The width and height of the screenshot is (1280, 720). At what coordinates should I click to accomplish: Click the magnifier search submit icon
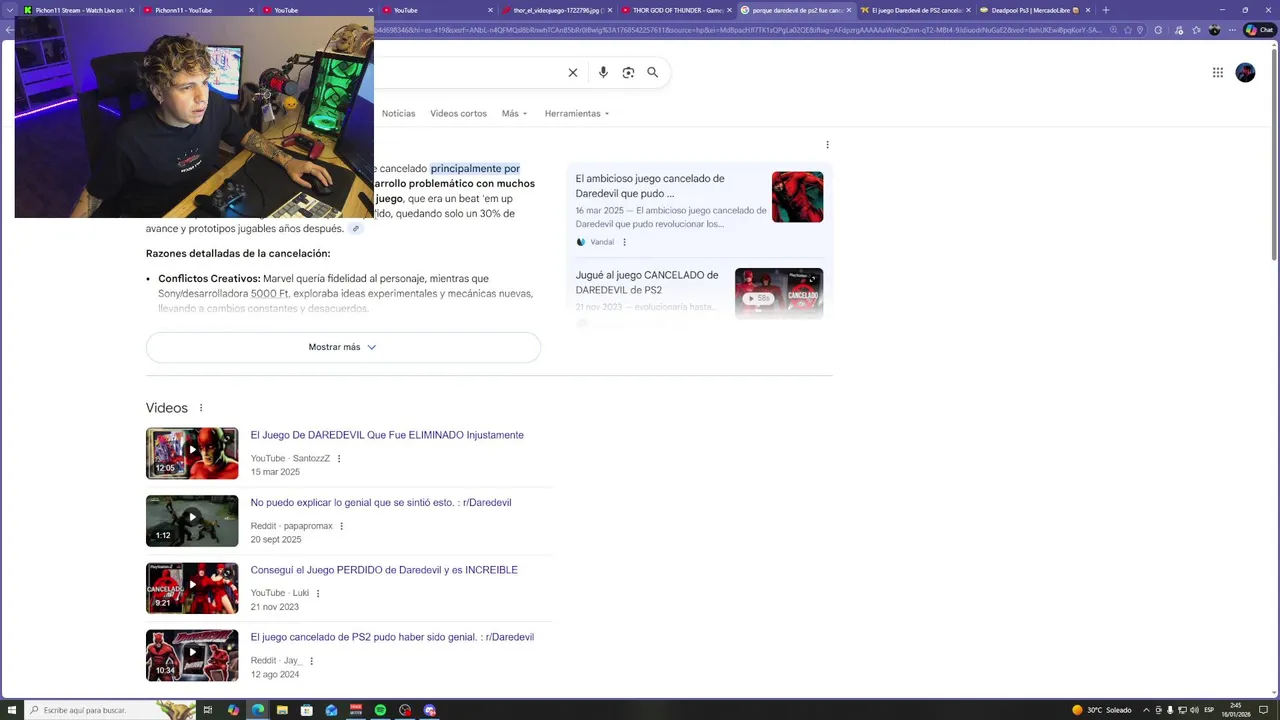click(x=653, y=72)
